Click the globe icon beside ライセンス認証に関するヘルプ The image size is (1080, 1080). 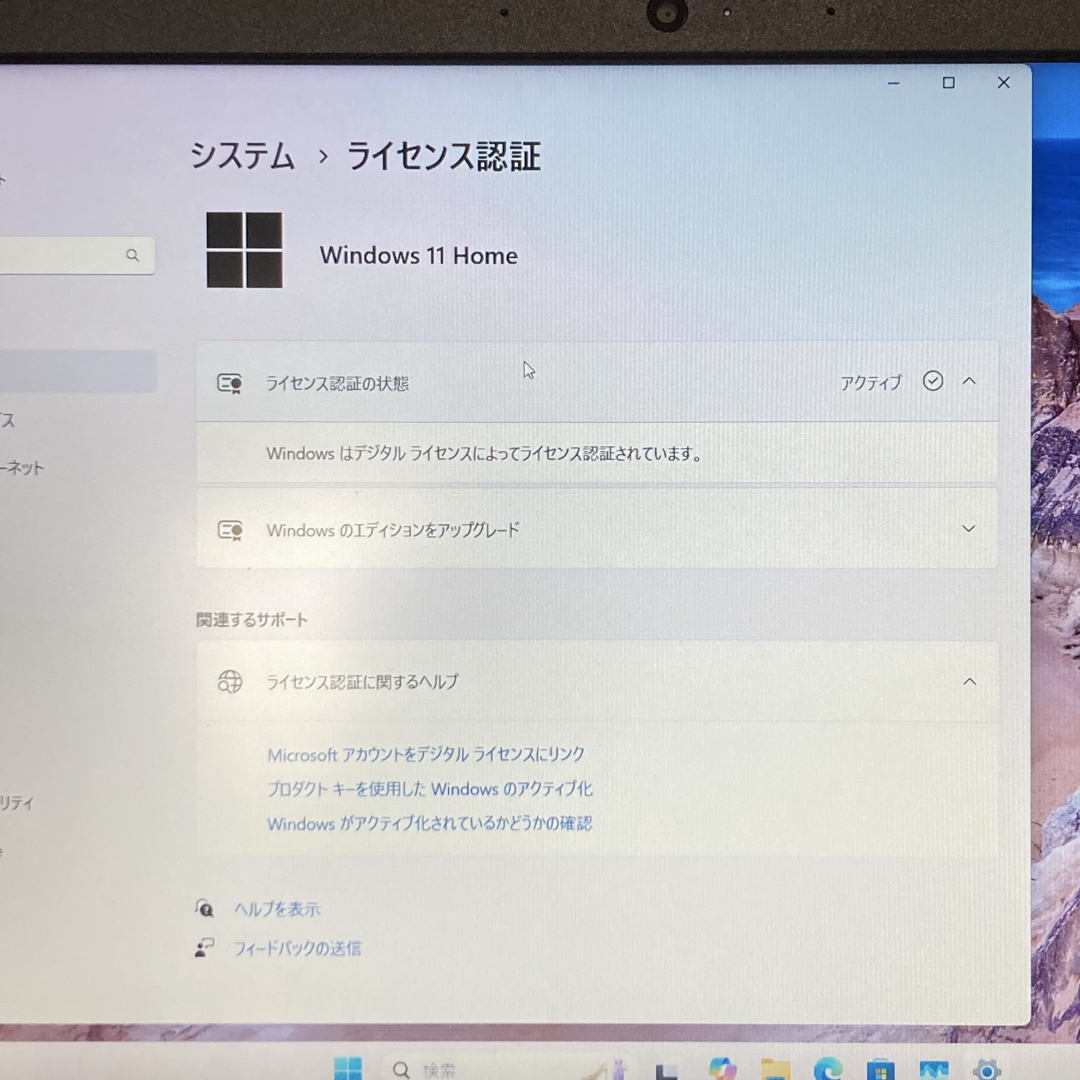[x=230, y=681]
